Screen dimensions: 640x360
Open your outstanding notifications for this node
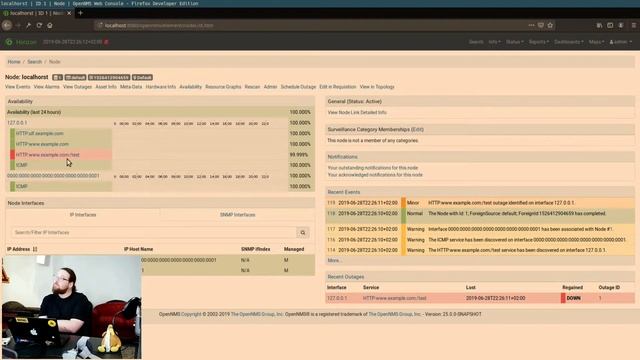click(373, 168)
